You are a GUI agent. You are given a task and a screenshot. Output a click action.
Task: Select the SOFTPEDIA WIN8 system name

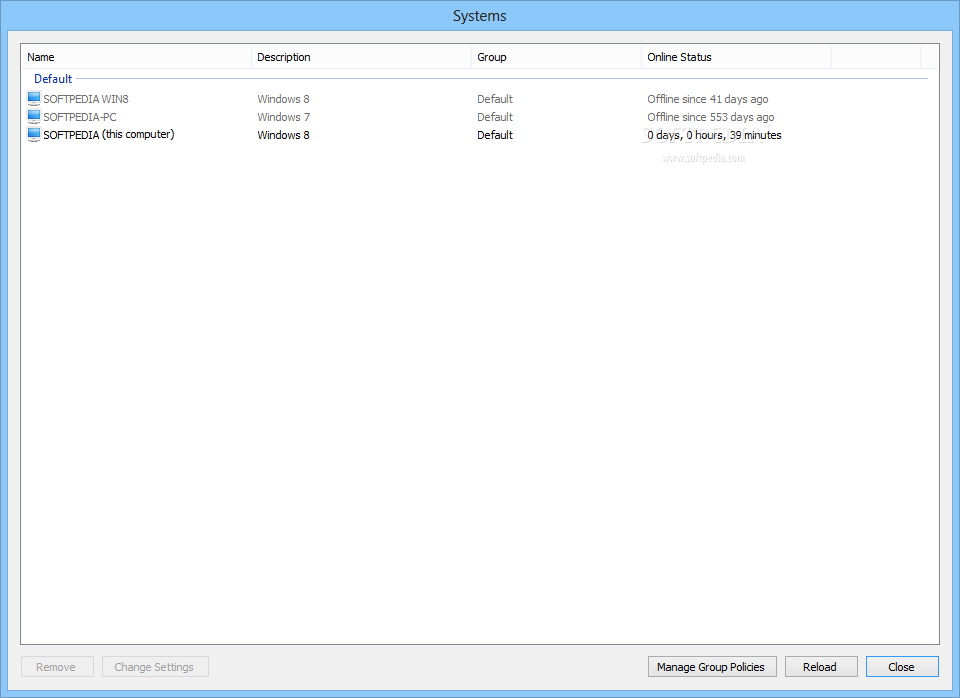pos(86,99)
